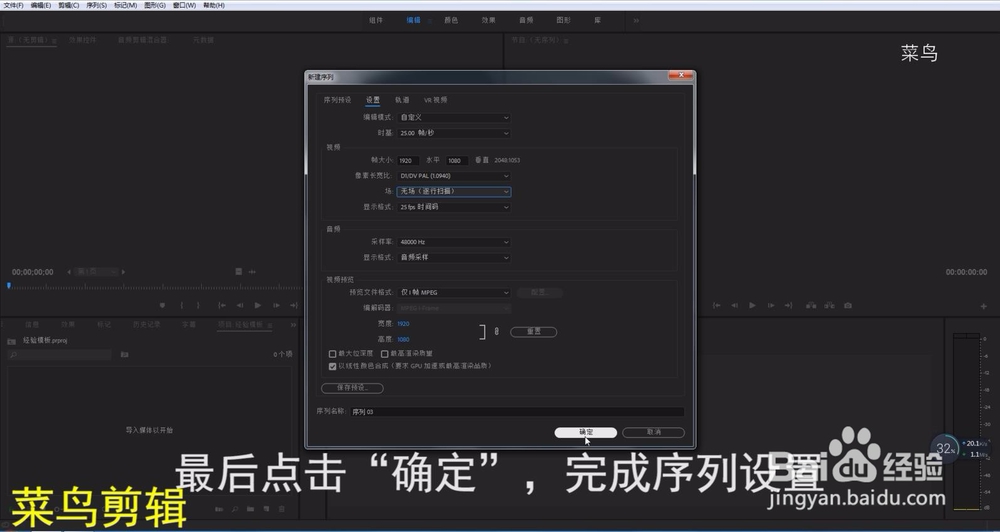The image size is (1000, 532).
Task: Switch to the 组件 workspace
Action: (x=376, y=20)
